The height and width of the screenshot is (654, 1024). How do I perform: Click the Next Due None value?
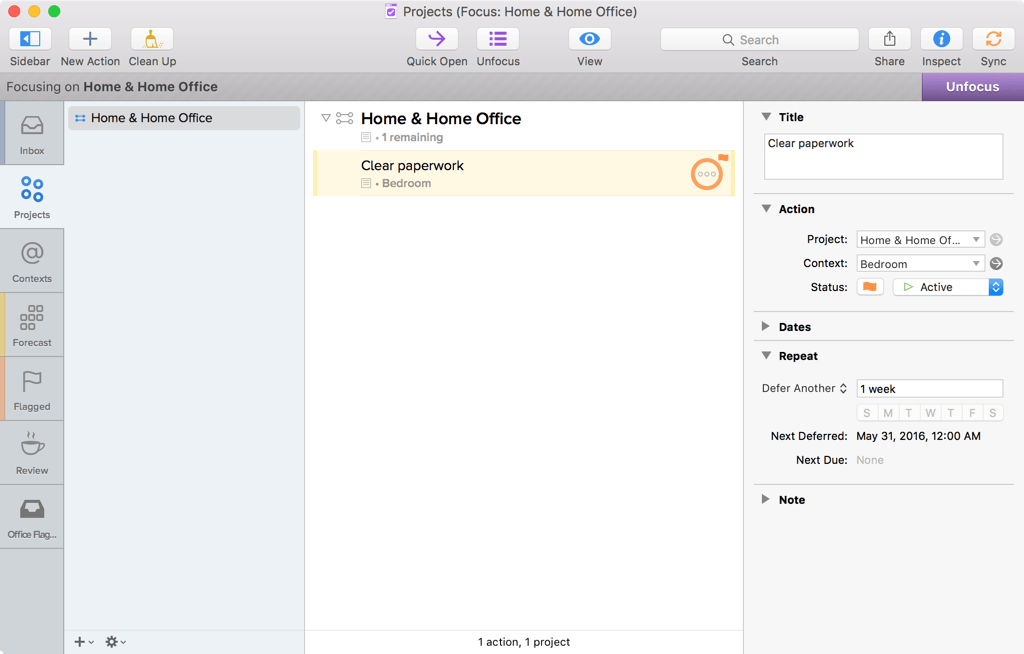(870, 460)
